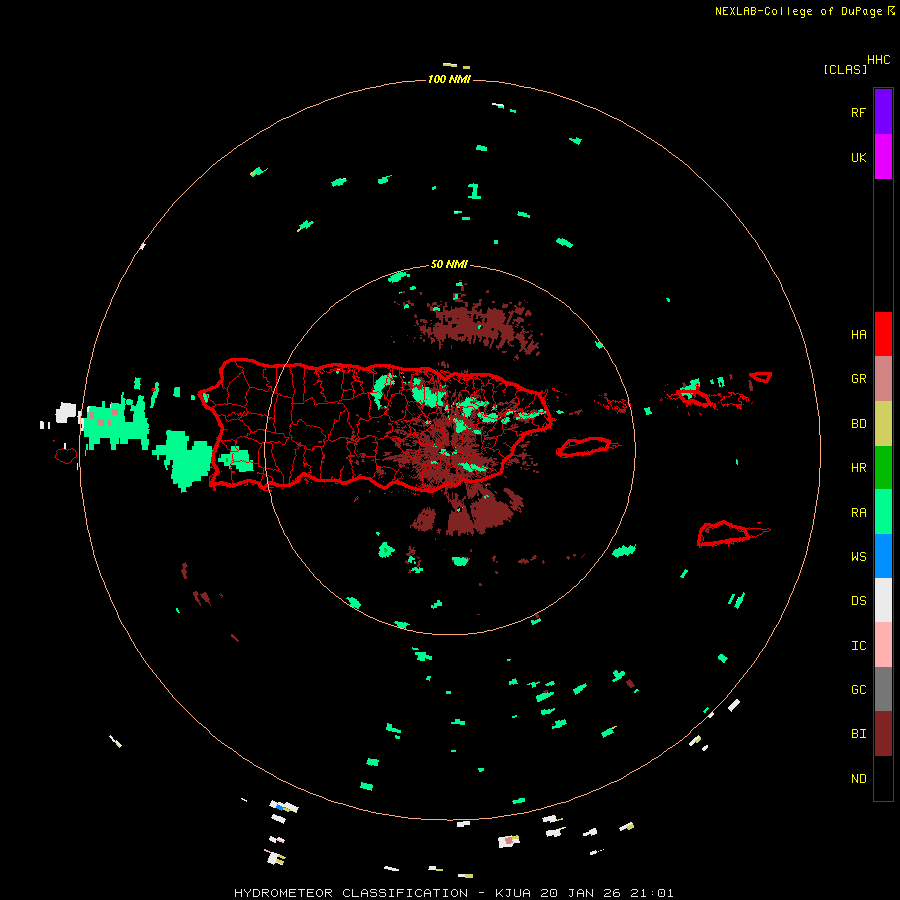The width and height of the screenshot is (900, 900).
Task: Click the RA light green swatch
Action: pyautogui.click(x=883, y=512)
